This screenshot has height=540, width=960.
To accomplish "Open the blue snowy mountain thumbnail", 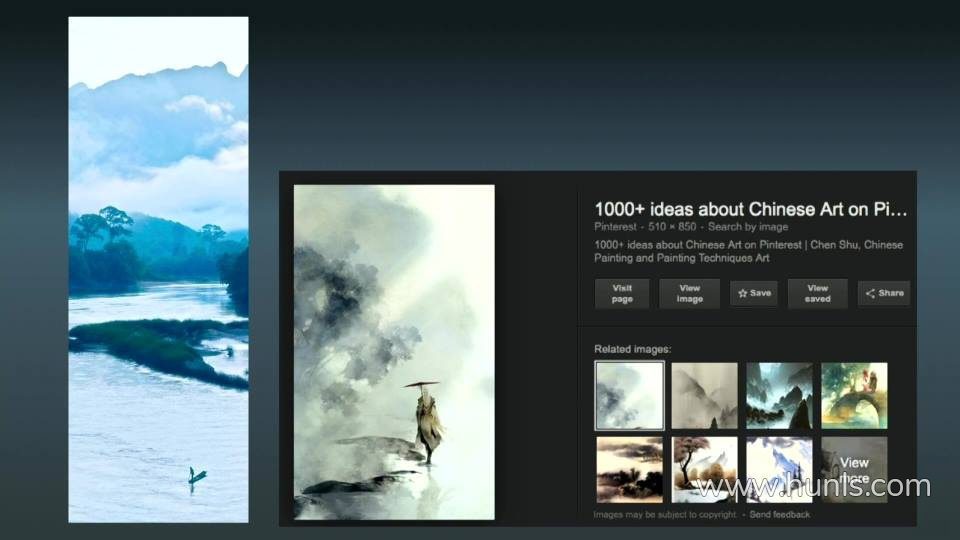I will pos(779,470).
